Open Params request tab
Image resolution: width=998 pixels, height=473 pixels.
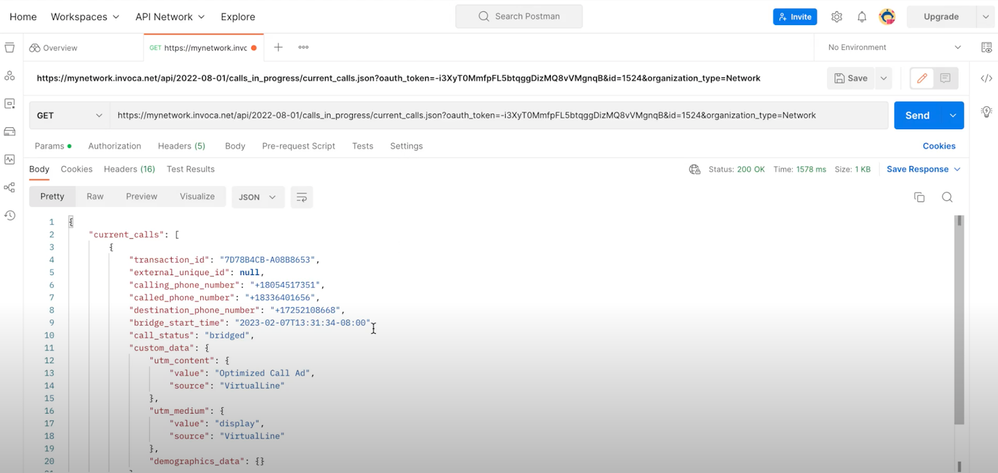[x=53, y=146]
